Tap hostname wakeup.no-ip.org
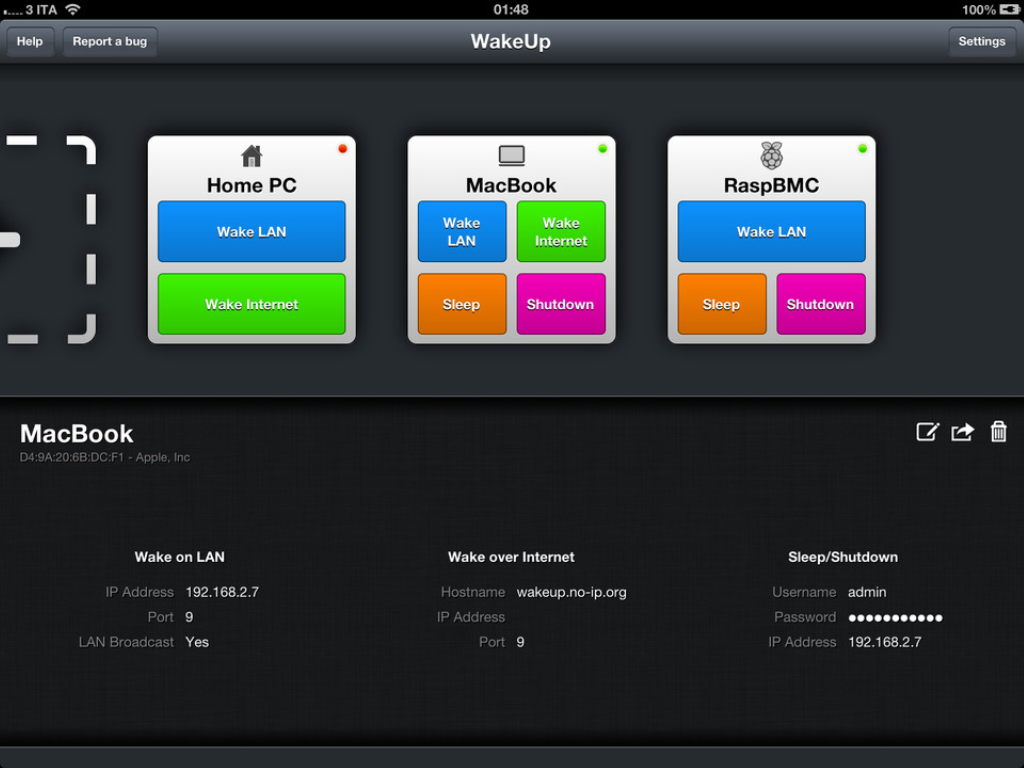The height and width of the screenshot is (768, 1024). (x=571, y=592)
